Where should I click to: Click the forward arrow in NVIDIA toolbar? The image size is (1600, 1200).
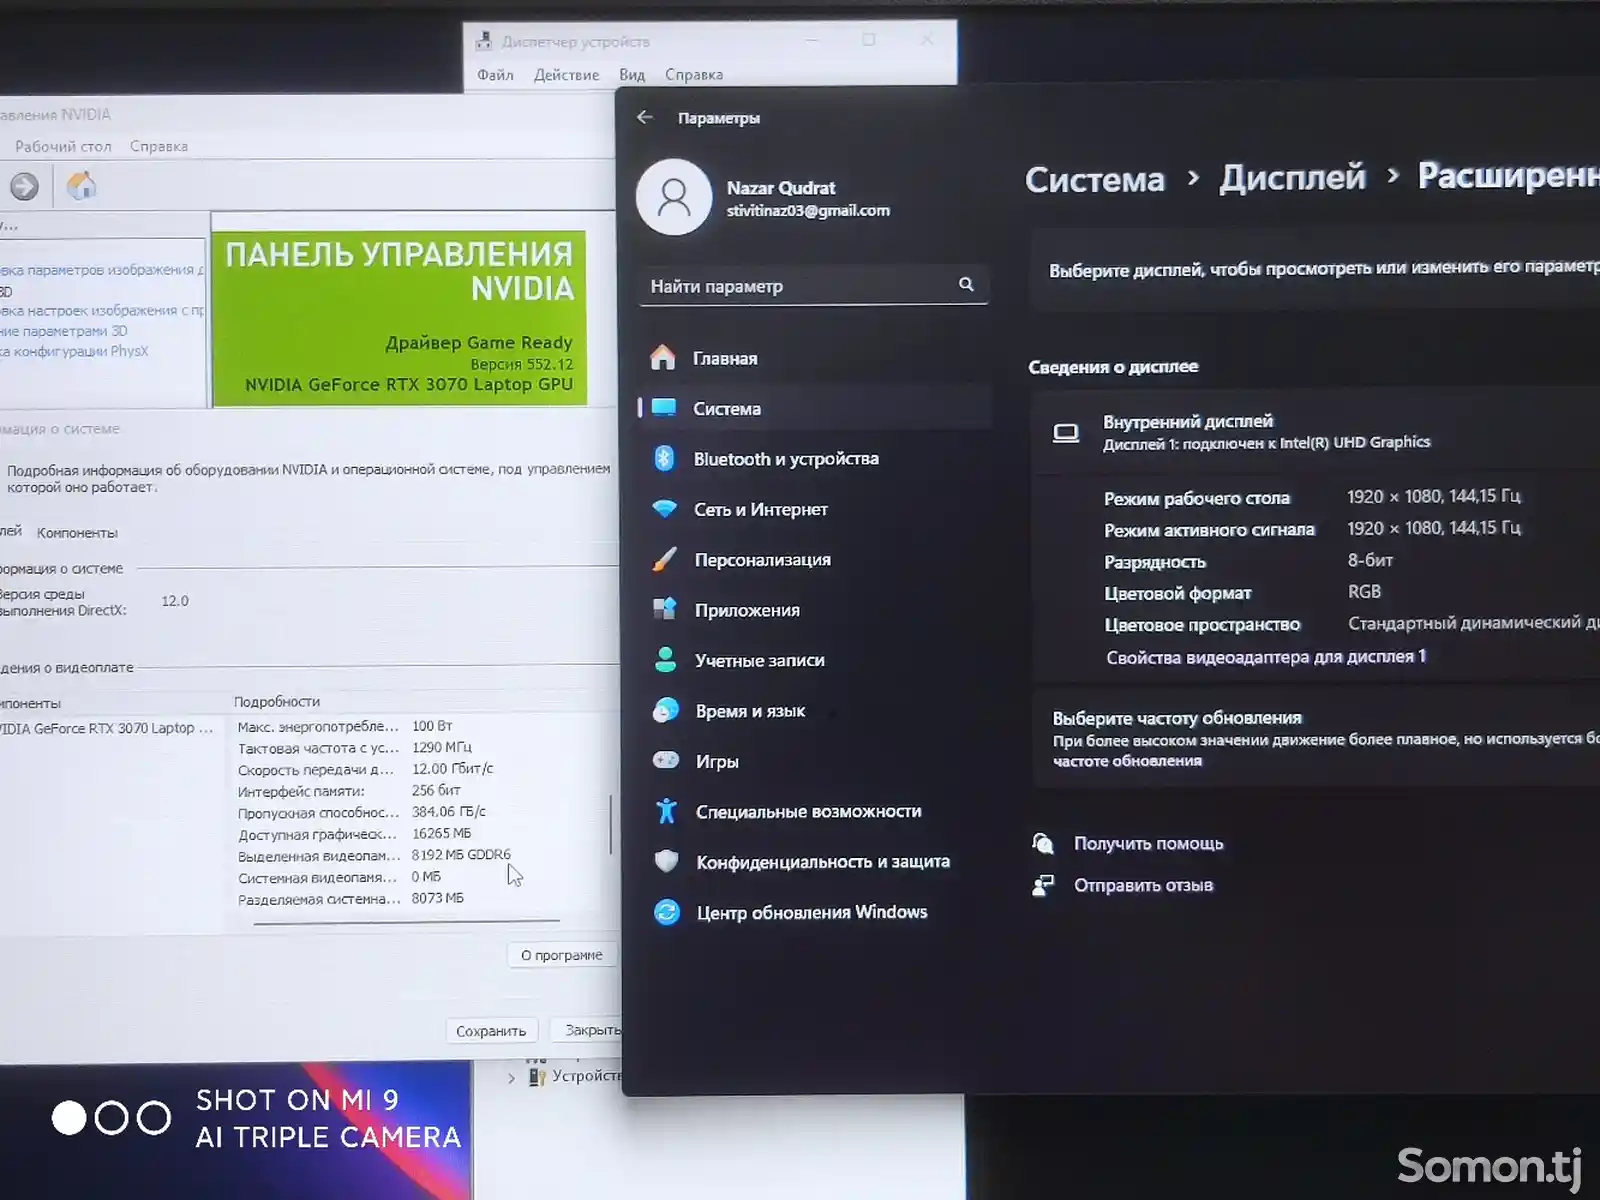pyautogui.click(x=24, y=186)
